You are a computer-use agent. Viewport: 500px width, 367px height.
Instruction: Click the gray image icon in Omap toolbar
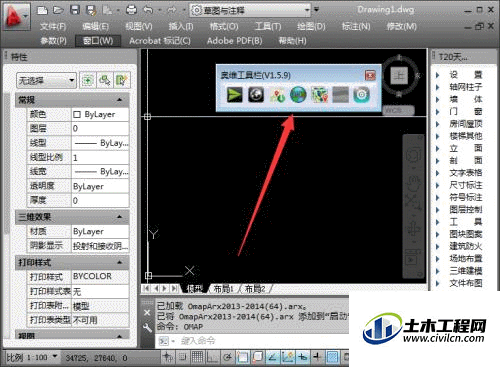point(340,95)
